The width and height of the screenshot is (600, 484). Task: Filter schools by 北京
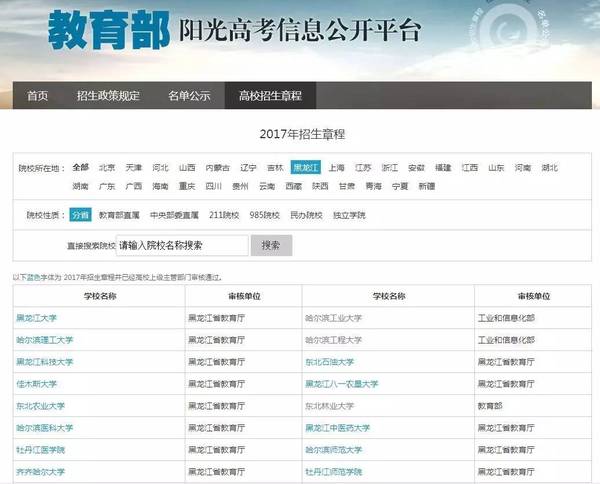click(107, 168)
